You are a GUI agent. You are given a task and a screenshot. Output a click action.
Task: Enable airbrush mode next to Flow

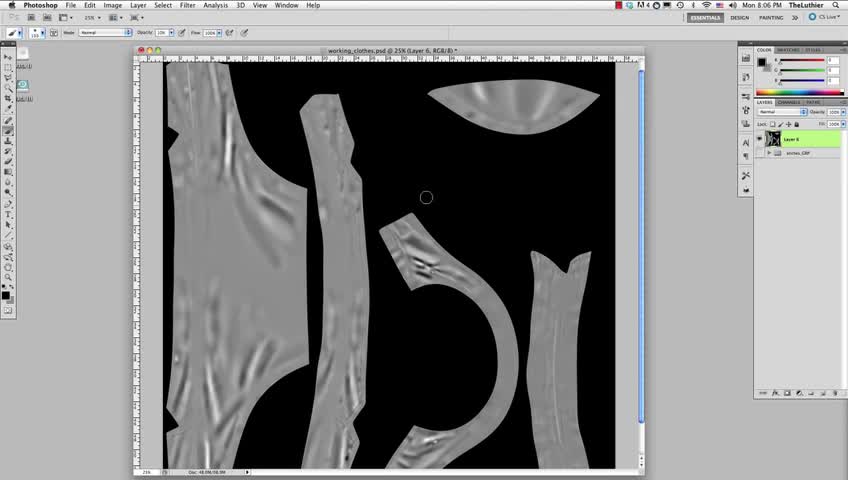point(229,33)
